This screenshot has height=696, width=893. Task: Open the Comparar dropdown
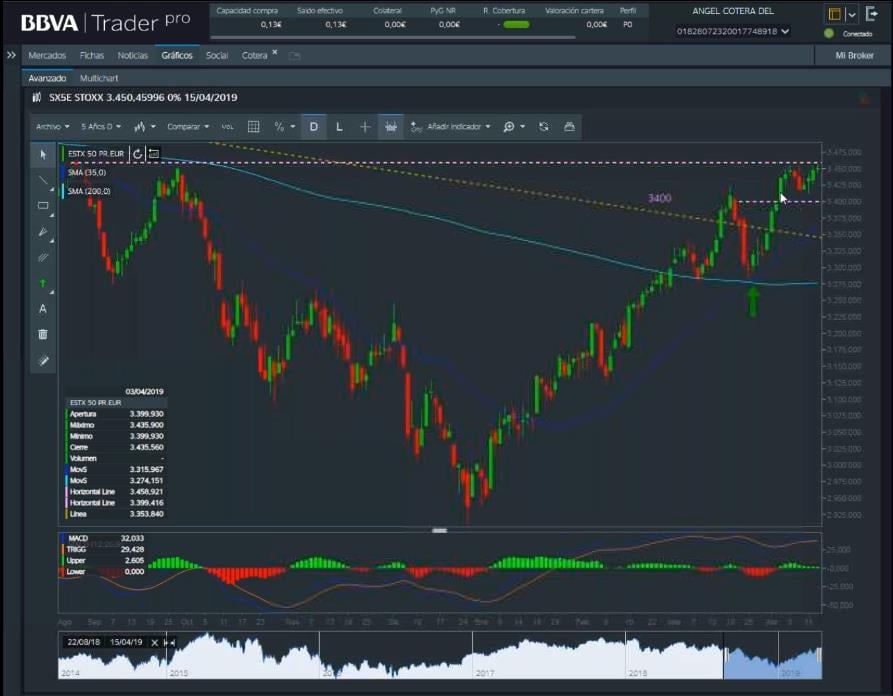(x=188, y=126)
